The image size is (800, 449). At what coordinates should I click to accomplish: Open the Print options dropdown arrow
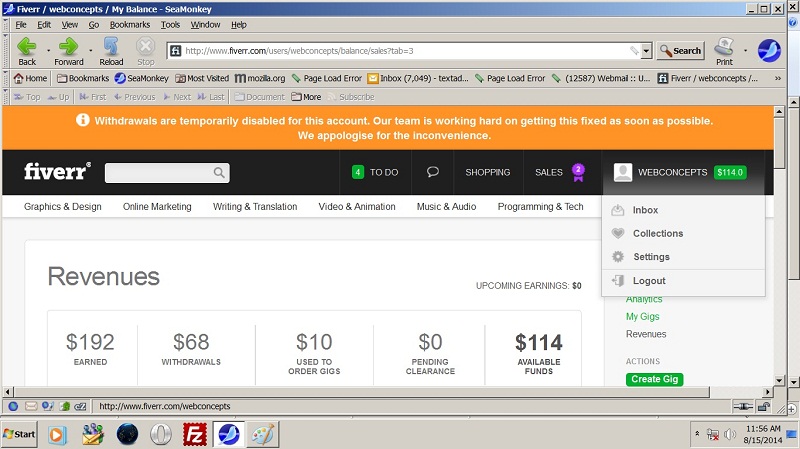point(745,51)
